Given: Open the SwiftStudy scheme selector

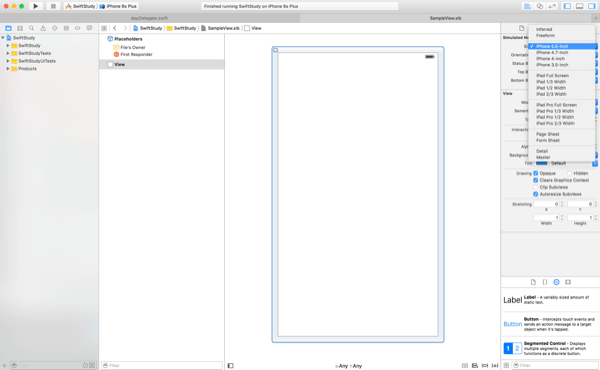Looking at the screenshot, I should 81,6.
